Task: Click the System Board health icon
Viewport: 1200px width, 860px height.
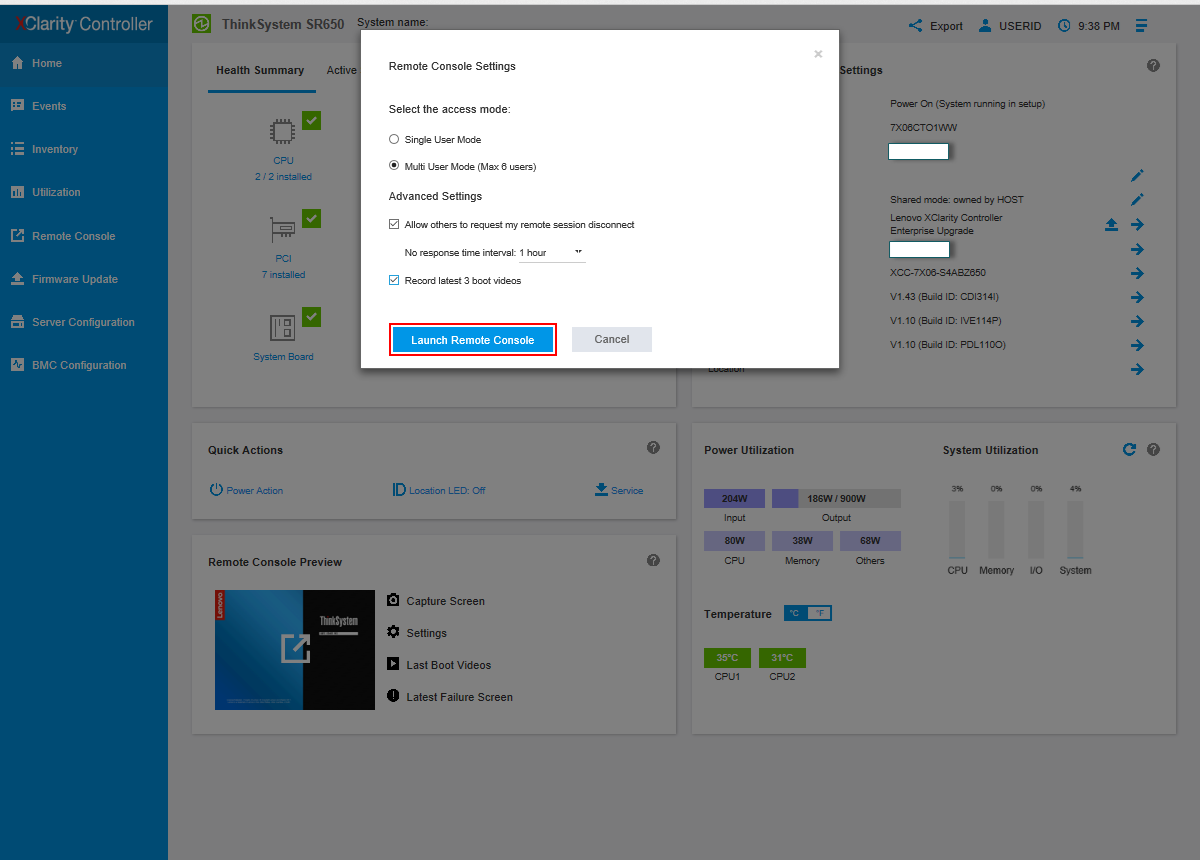Action: tap(283, 328)
